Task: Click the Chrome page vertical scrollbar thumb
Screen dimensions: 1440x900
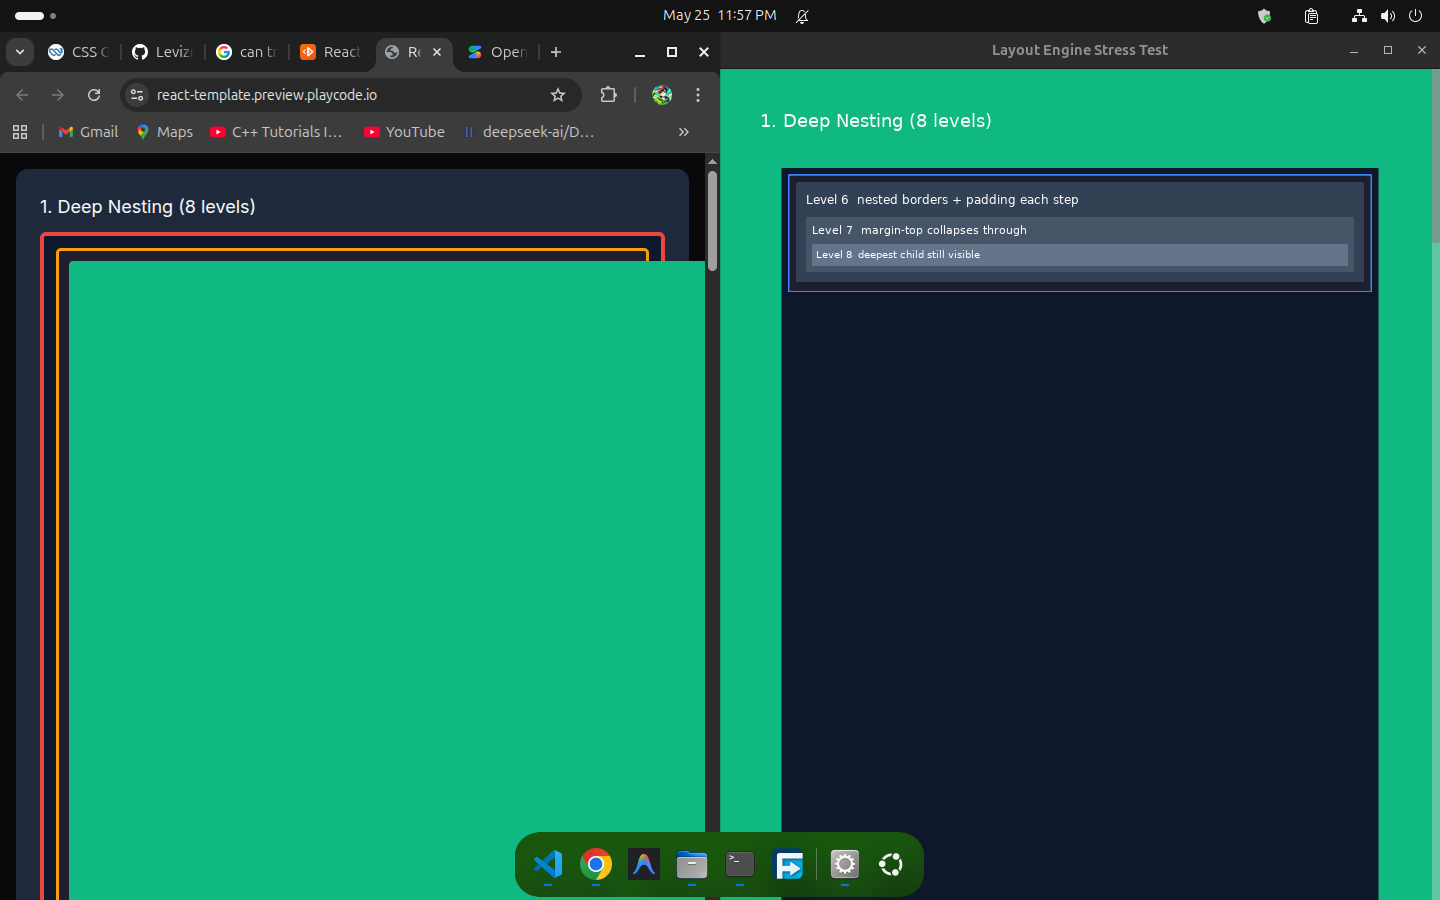Action: click(712, 220)
